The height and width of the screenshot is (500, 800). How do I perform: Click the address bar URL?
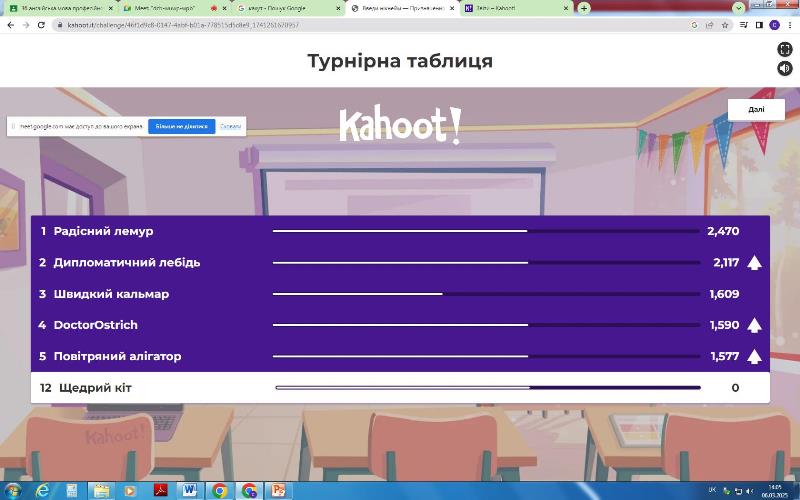(300, 24)
